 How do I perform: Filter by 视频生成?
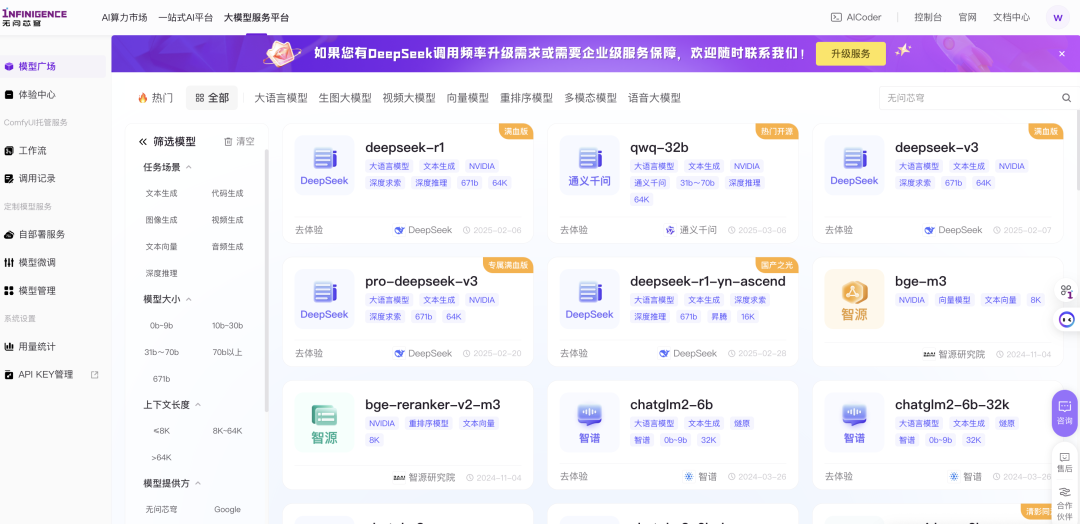point(227,220)
